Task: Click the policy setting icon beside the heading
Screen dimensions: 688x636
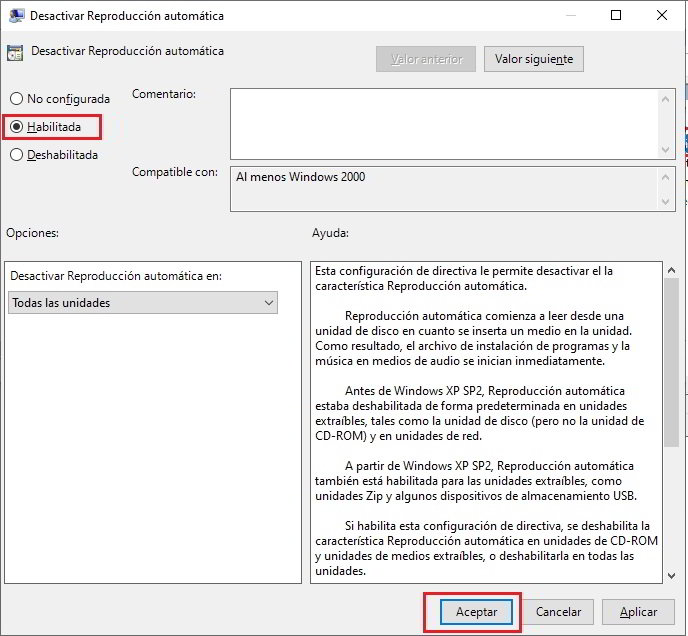Action: pyautogui.click(x=16, y=52)
